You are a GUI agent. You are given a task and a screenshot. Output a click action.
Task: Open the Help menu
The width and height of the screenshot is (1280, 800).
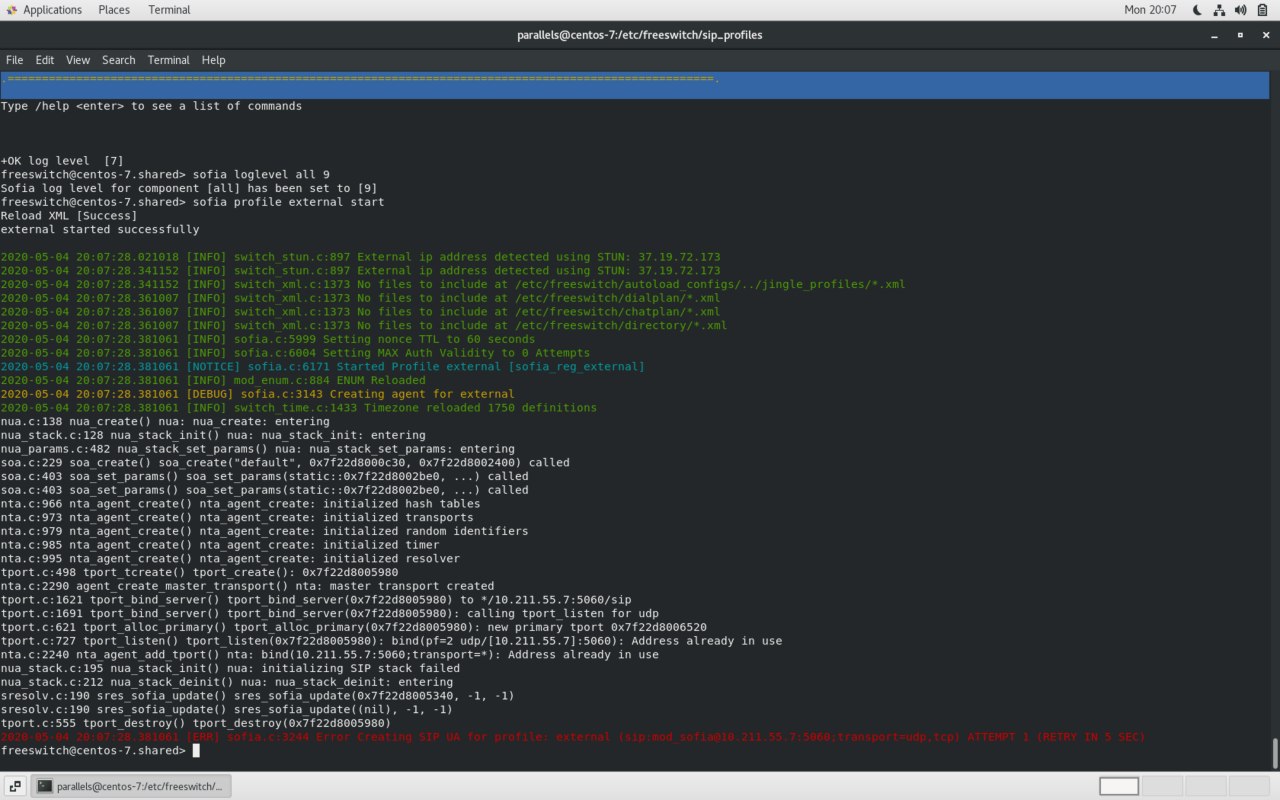click(x=213, y=60)
